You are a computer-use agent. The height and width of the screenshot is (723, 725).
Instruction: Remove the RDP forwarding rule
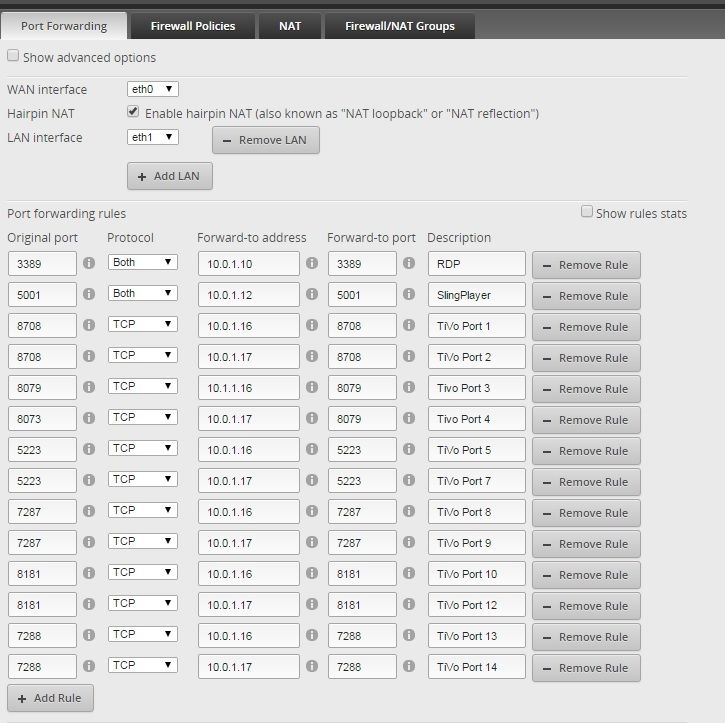point(586,265)
